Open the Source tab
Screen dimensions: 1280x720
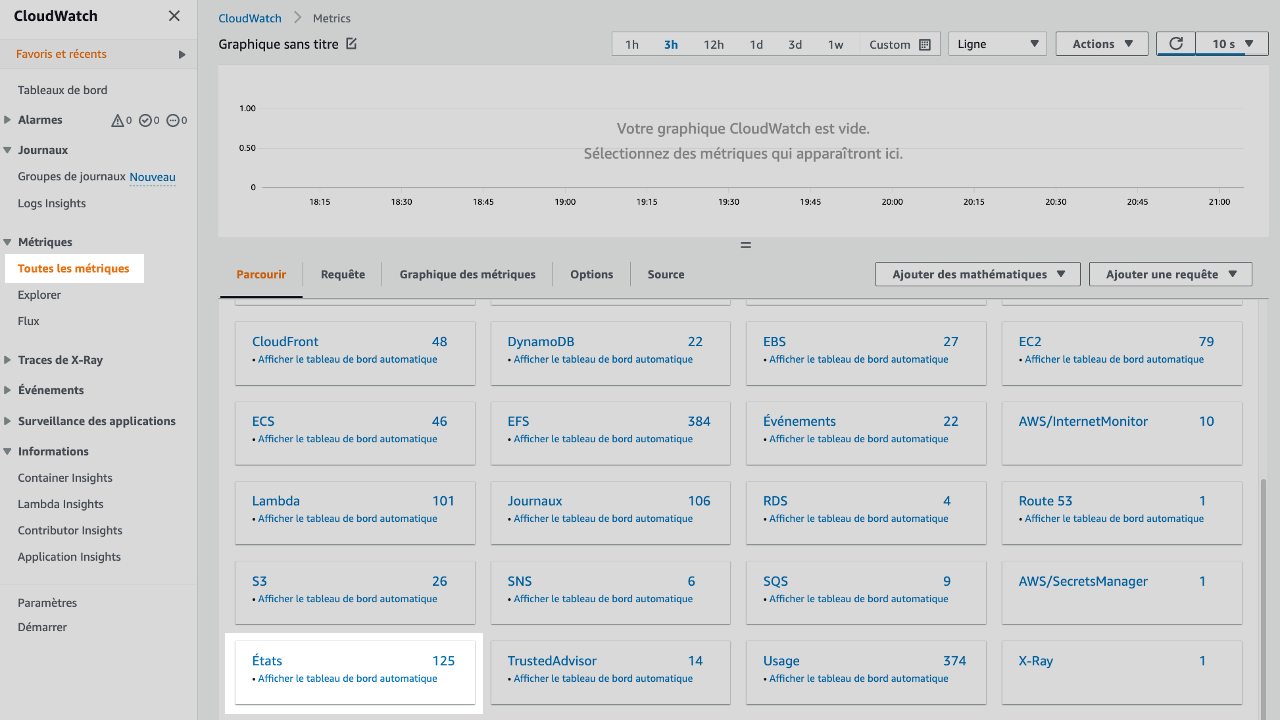(666, 274)
